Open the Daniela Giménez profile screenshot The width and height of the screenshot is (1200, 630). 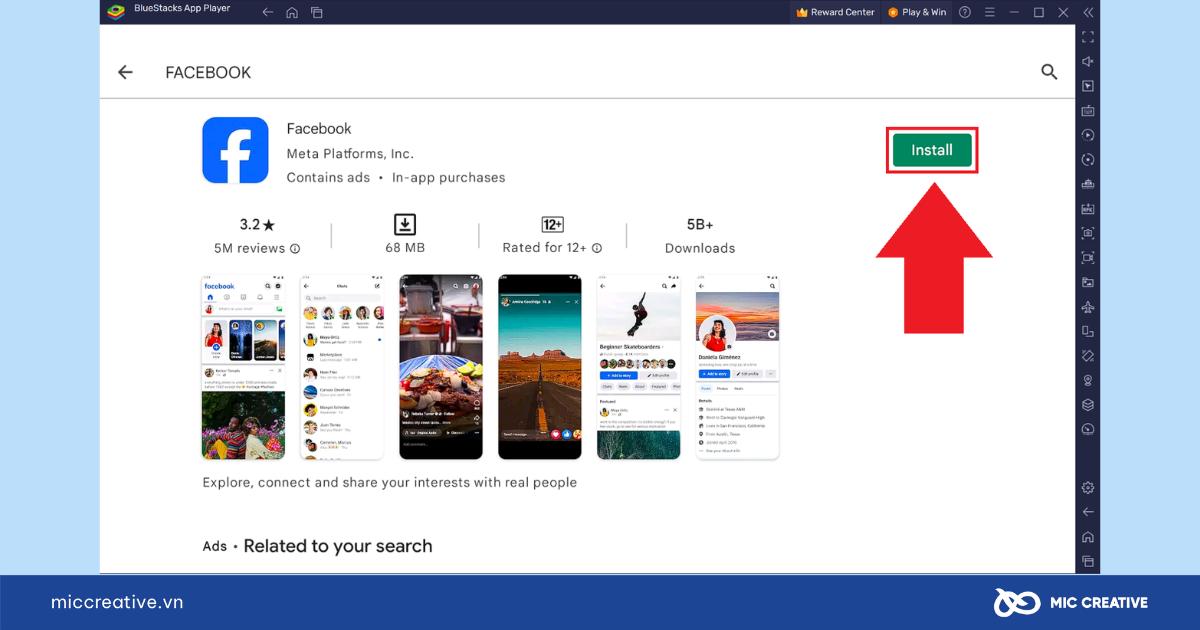click(737, 367)
